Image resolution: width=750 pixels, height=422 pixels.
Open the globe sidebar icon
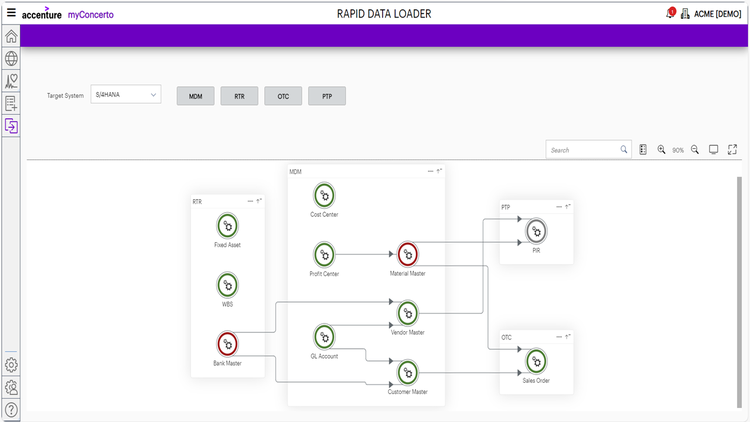point(11,58)
